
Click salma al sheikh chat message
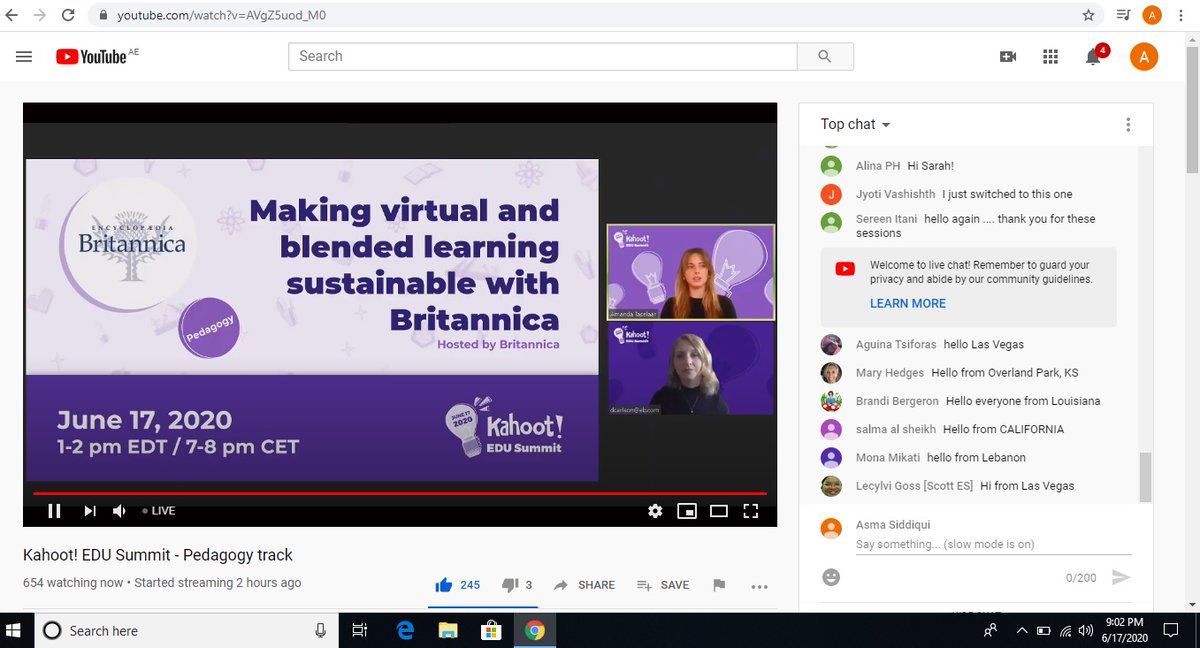coord(1003,429)
